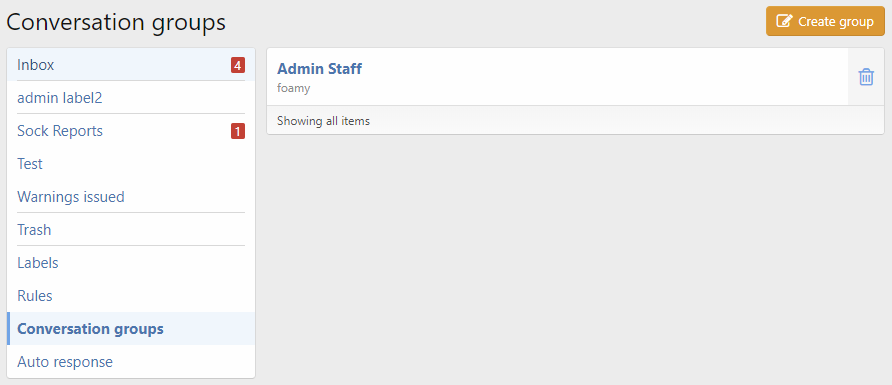Select the Test label in sidebar
The height and width of the screenshot is (385, 892).
(131, 164)
